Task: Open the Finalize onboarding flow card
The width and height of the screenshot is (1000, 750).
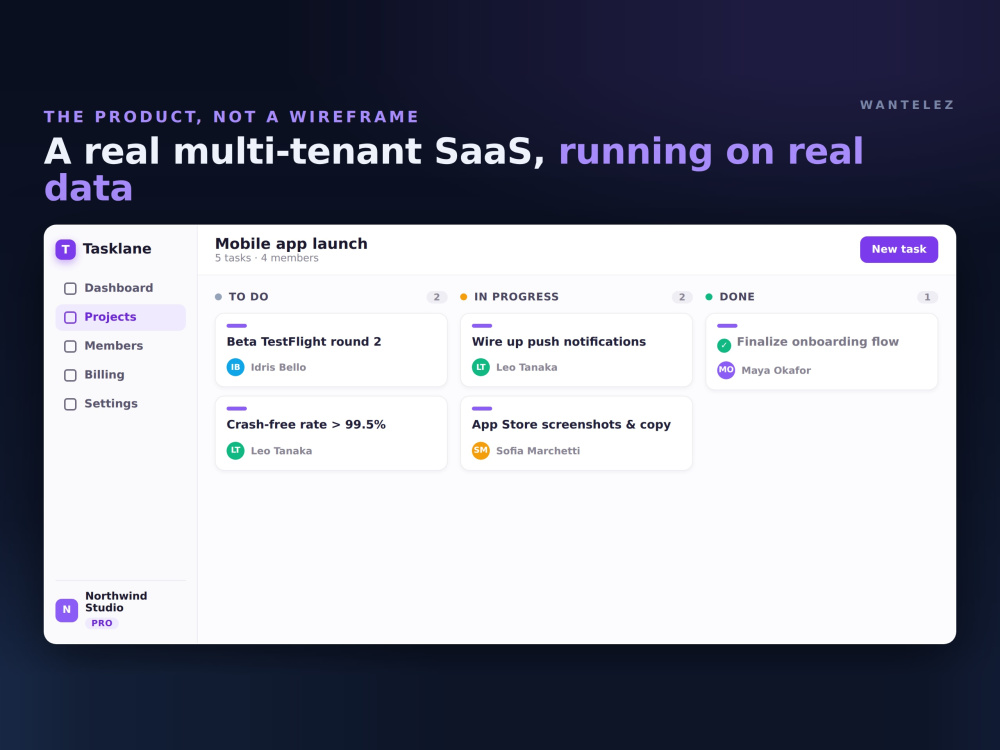Action: [821, 351]
